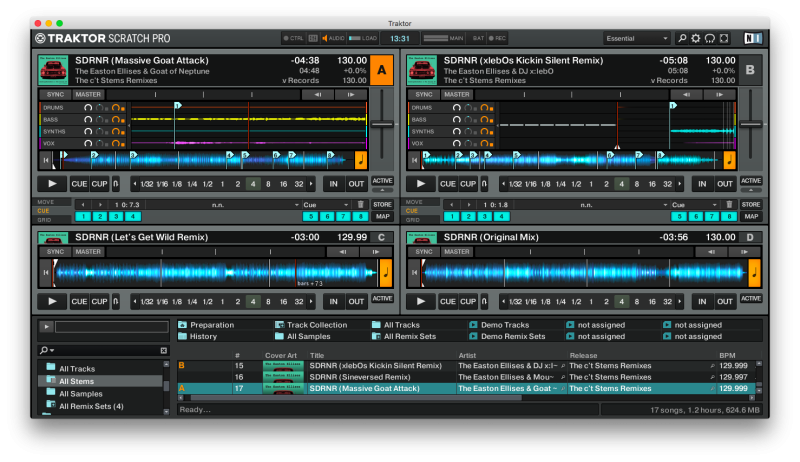
Task: Toggle loop ACTIVE on Deck B
Action: coord(751,181)
